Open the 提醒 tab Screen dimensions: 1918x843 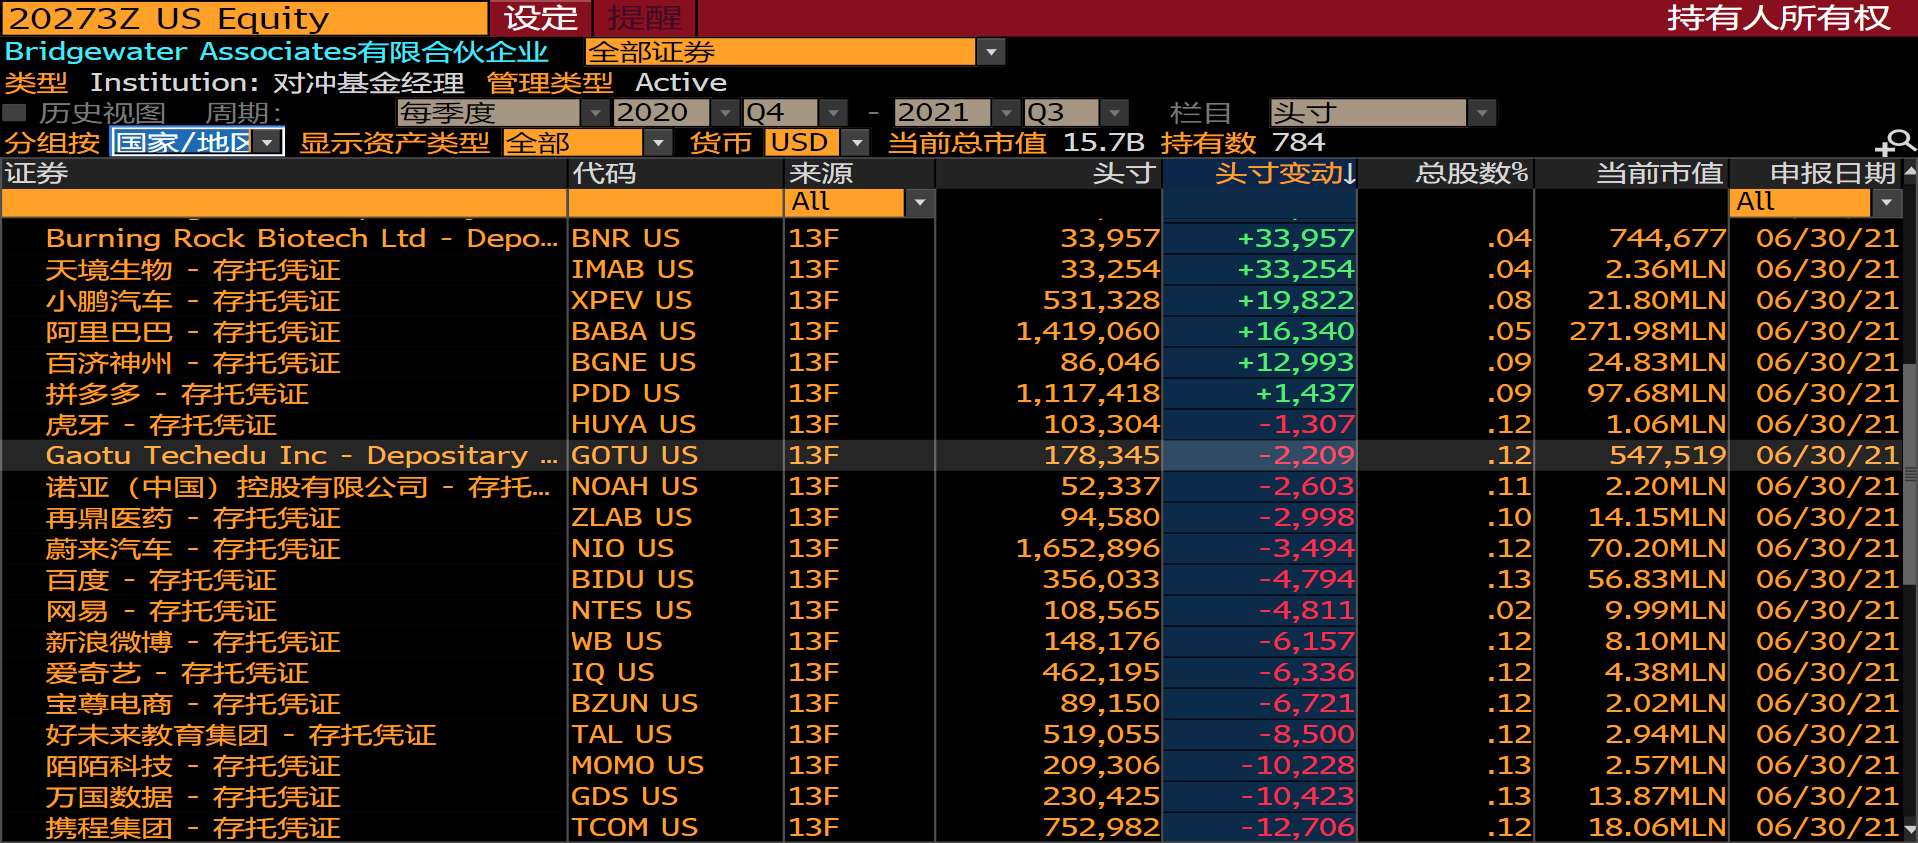645,18
